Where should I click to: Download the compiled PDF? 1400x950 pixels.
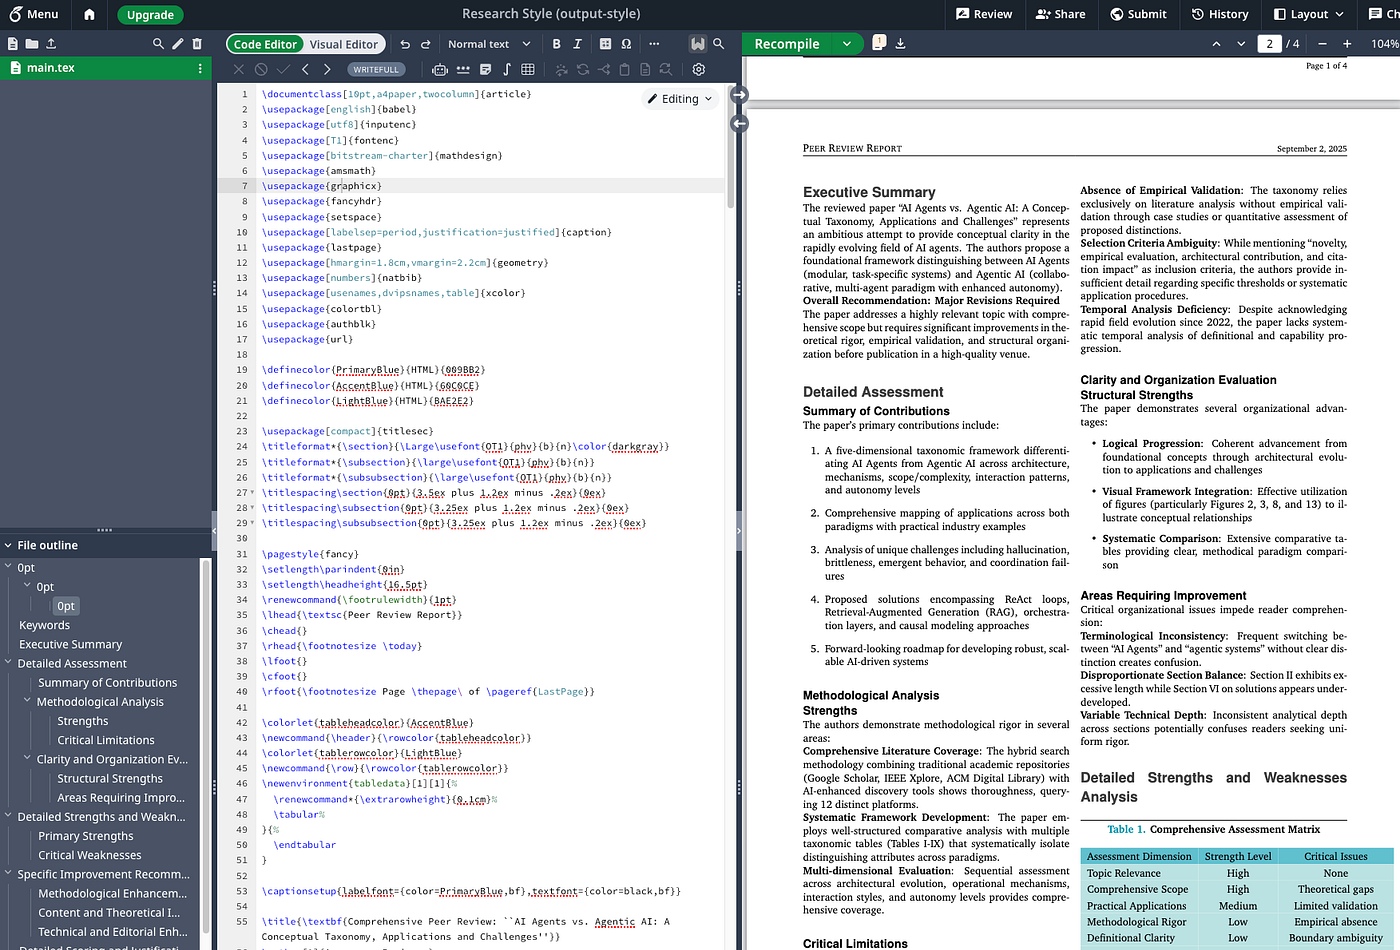click(x=900, y=43)
